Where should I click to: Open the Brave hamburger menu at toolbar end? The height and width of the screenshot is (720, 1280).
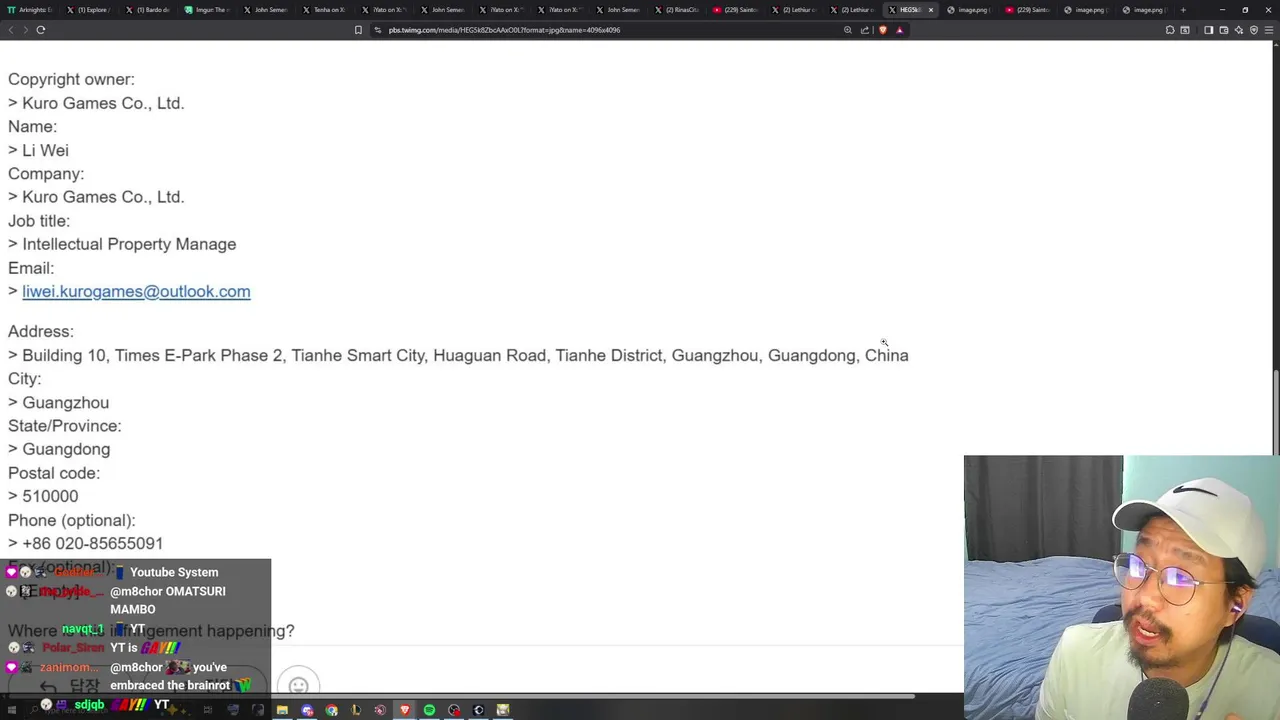point(1269,30)
